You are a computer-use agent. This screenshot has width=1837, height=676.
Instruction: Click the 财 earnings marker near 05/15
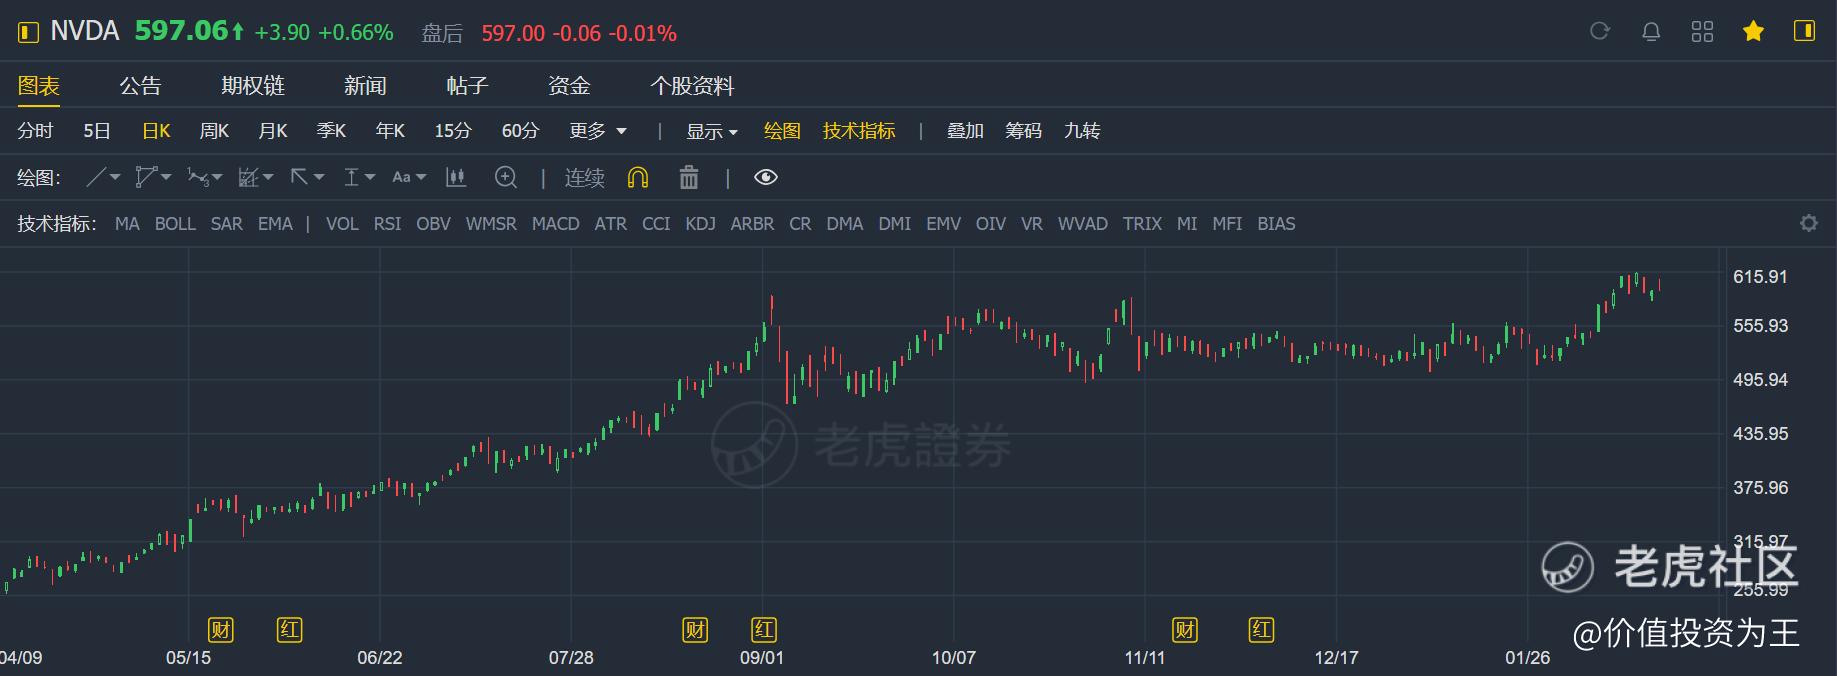[220, 629]
